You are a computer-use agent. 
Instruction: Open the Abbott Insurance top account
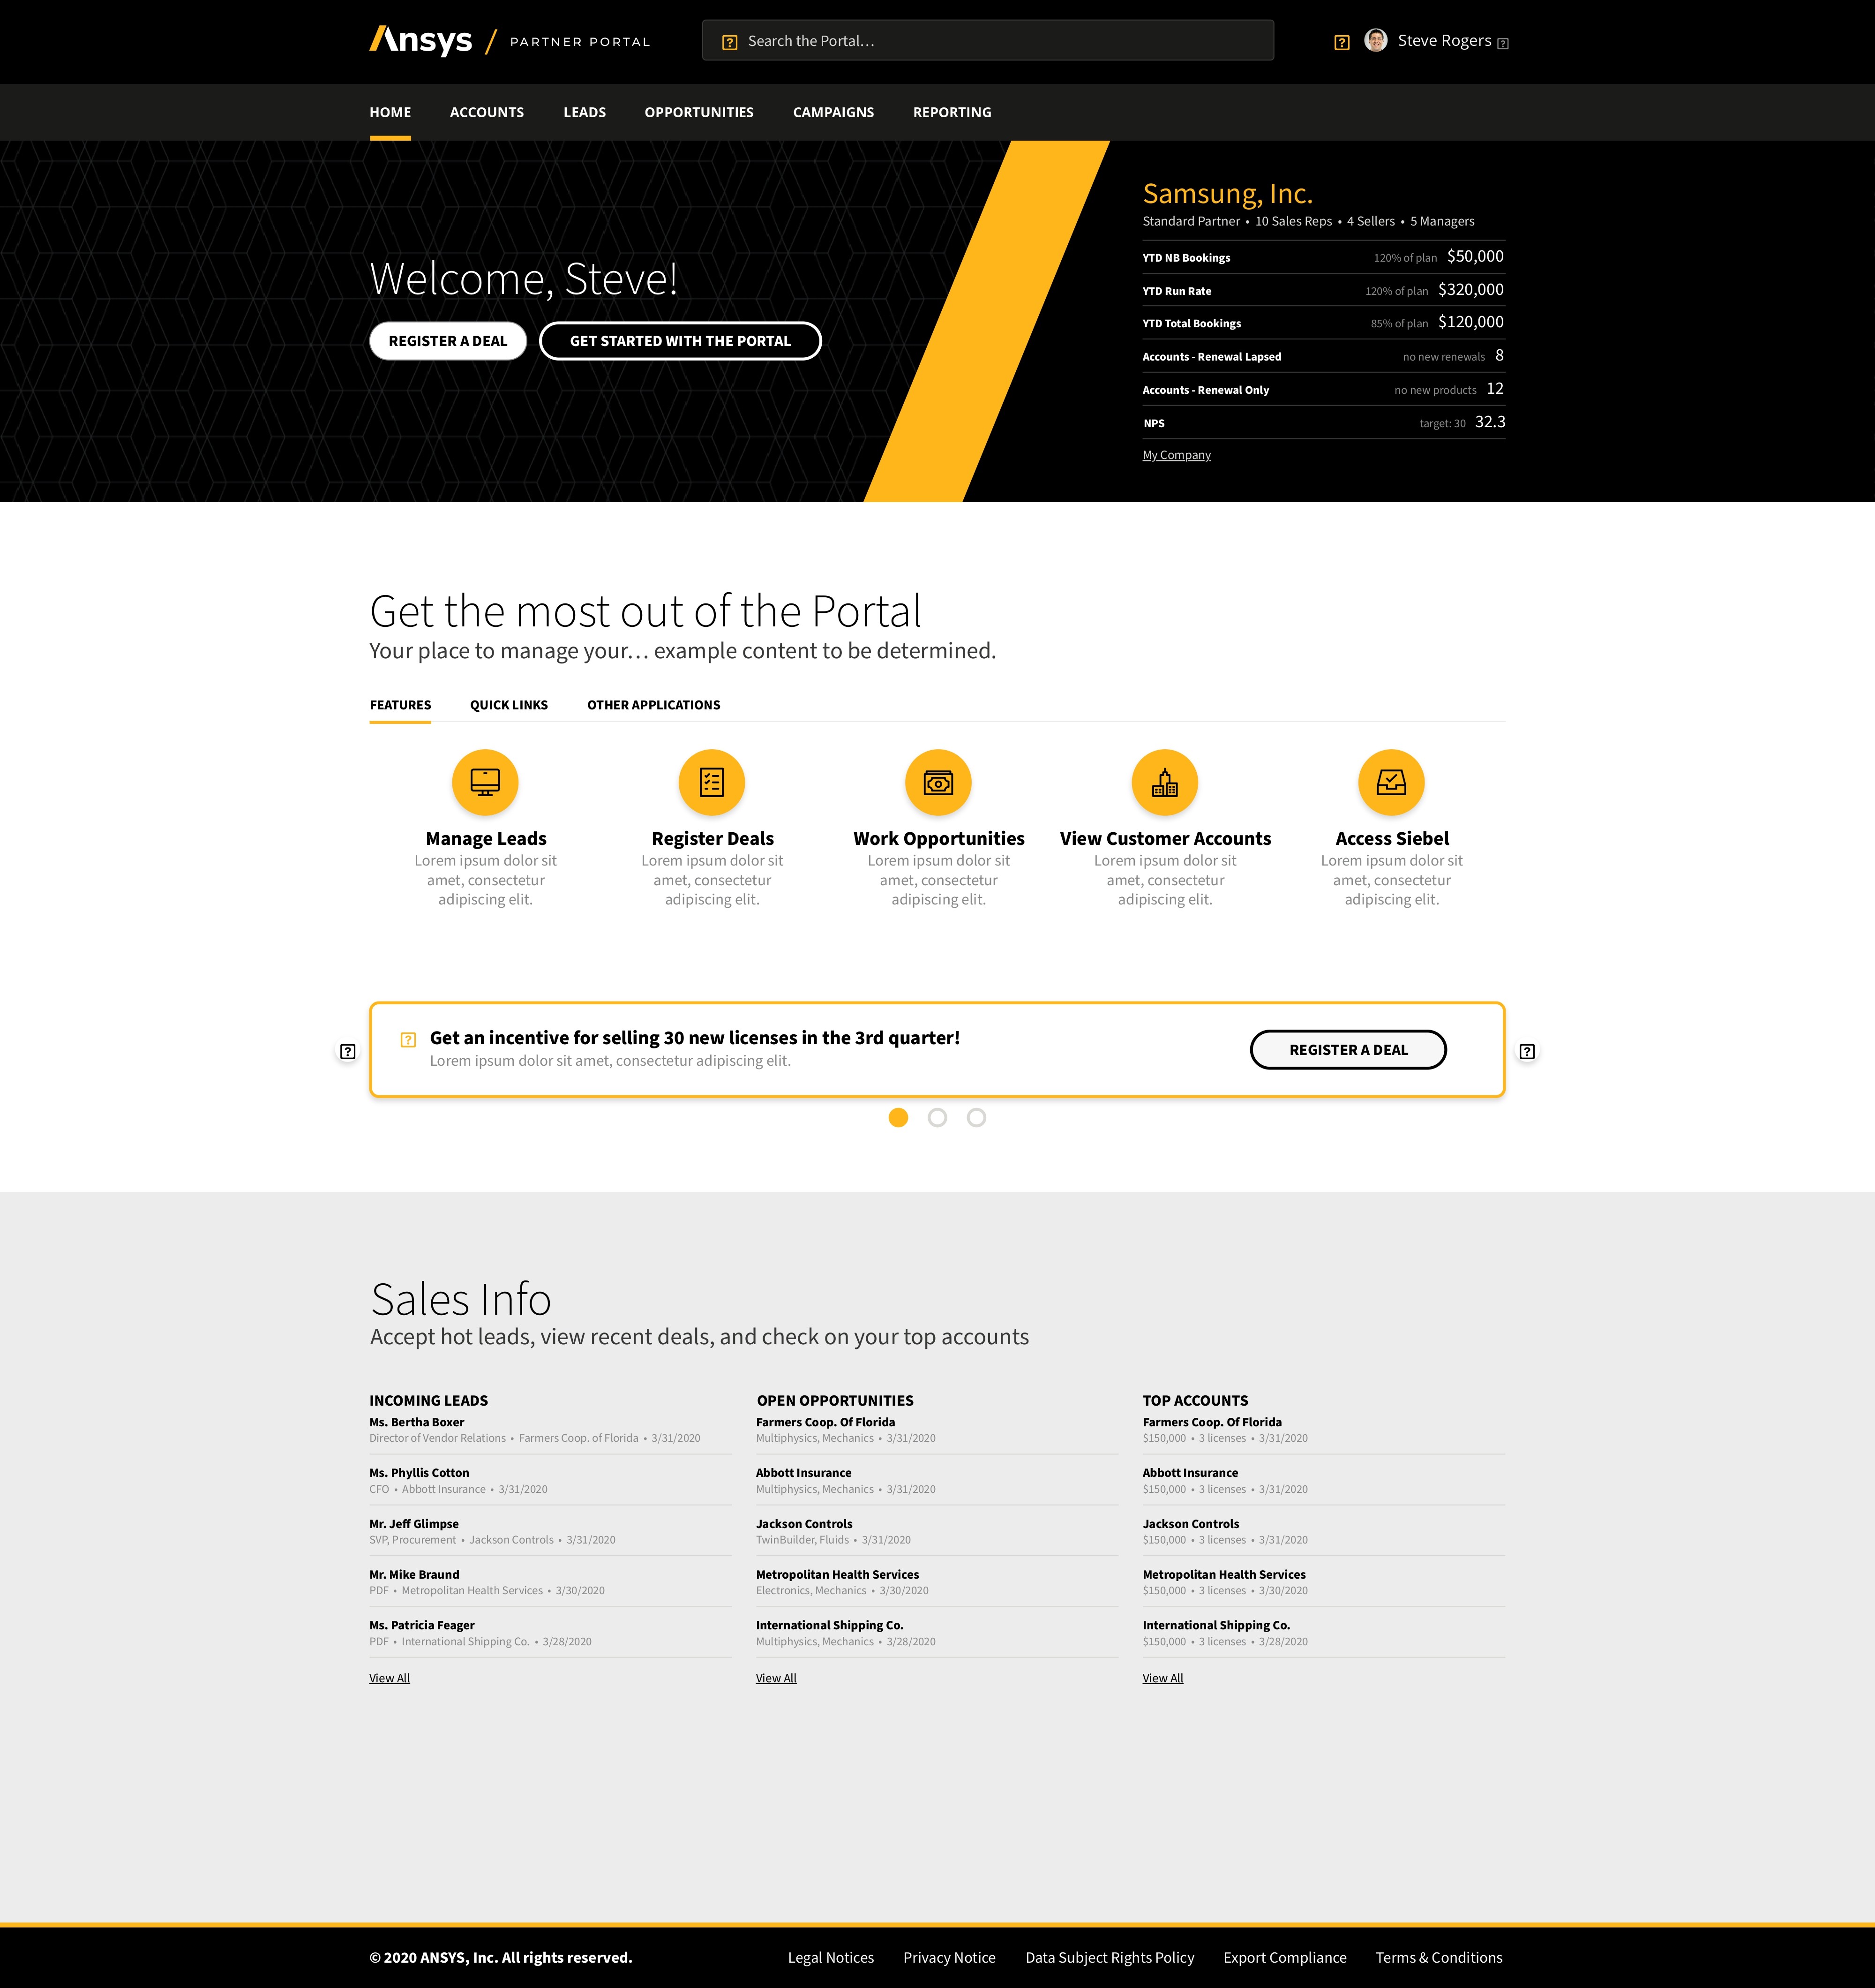[1190, 1473]
